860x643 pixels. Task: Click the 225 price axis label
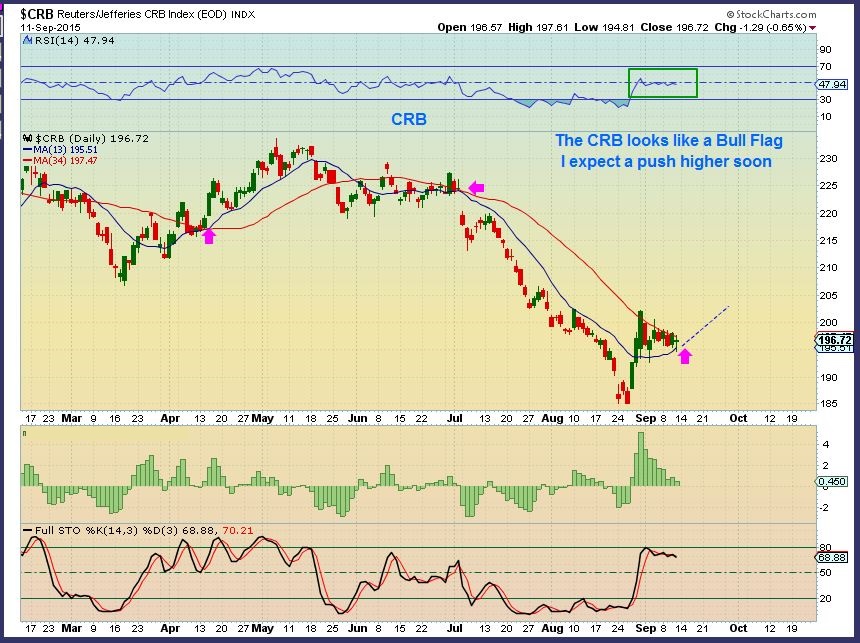click(828, 185)
